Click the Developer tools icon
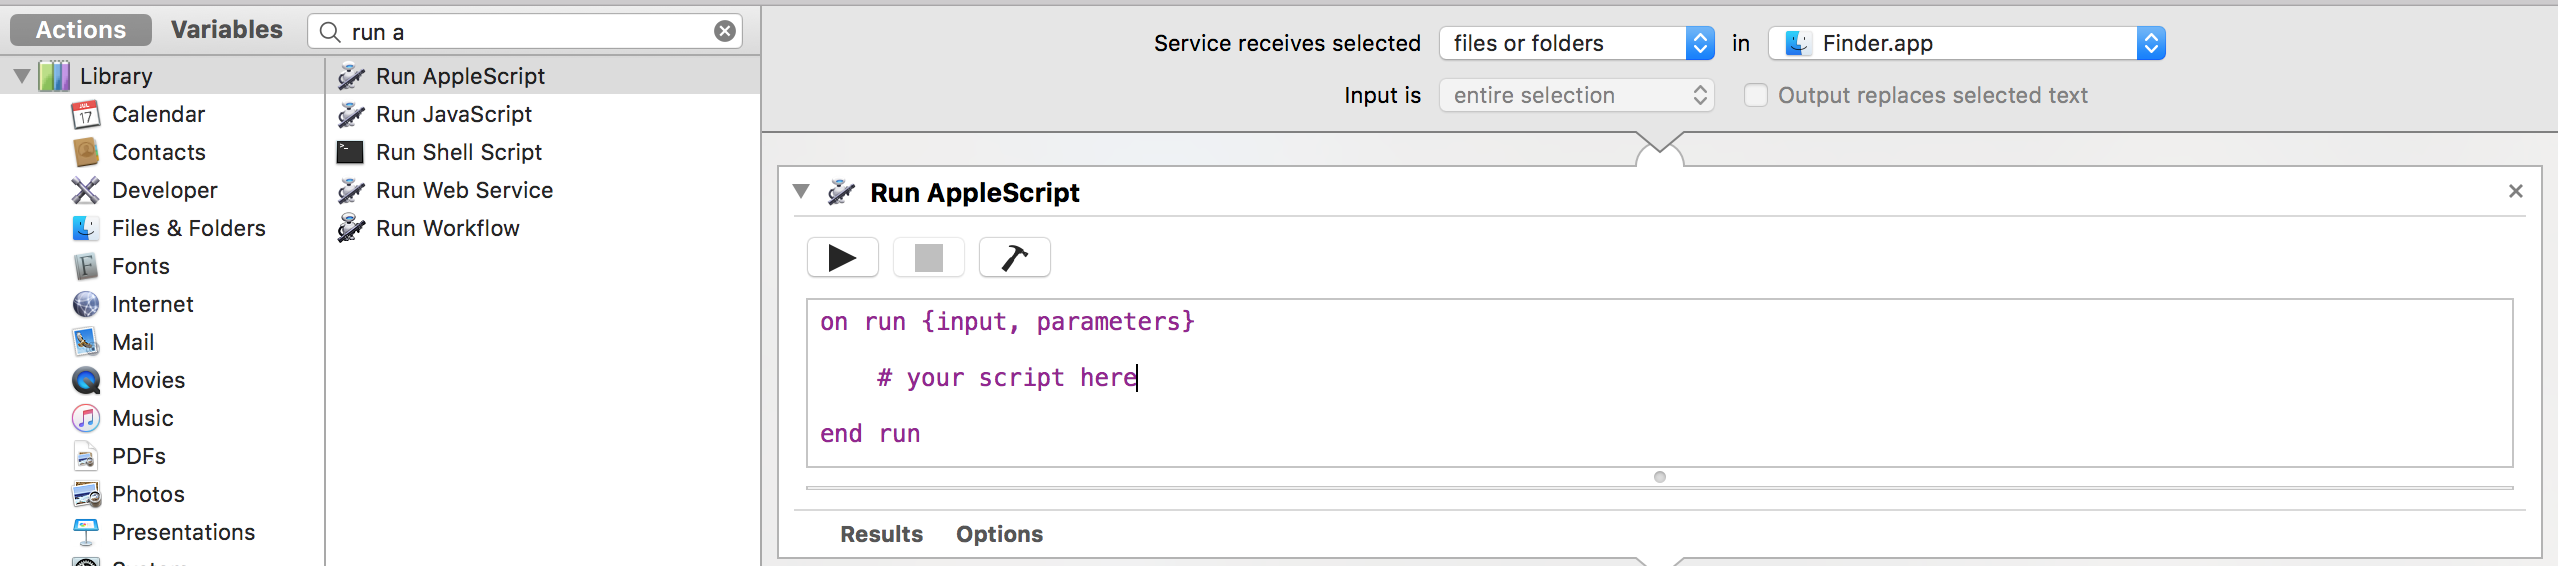This screenshot has width=2558, height=566. [86, 190]
